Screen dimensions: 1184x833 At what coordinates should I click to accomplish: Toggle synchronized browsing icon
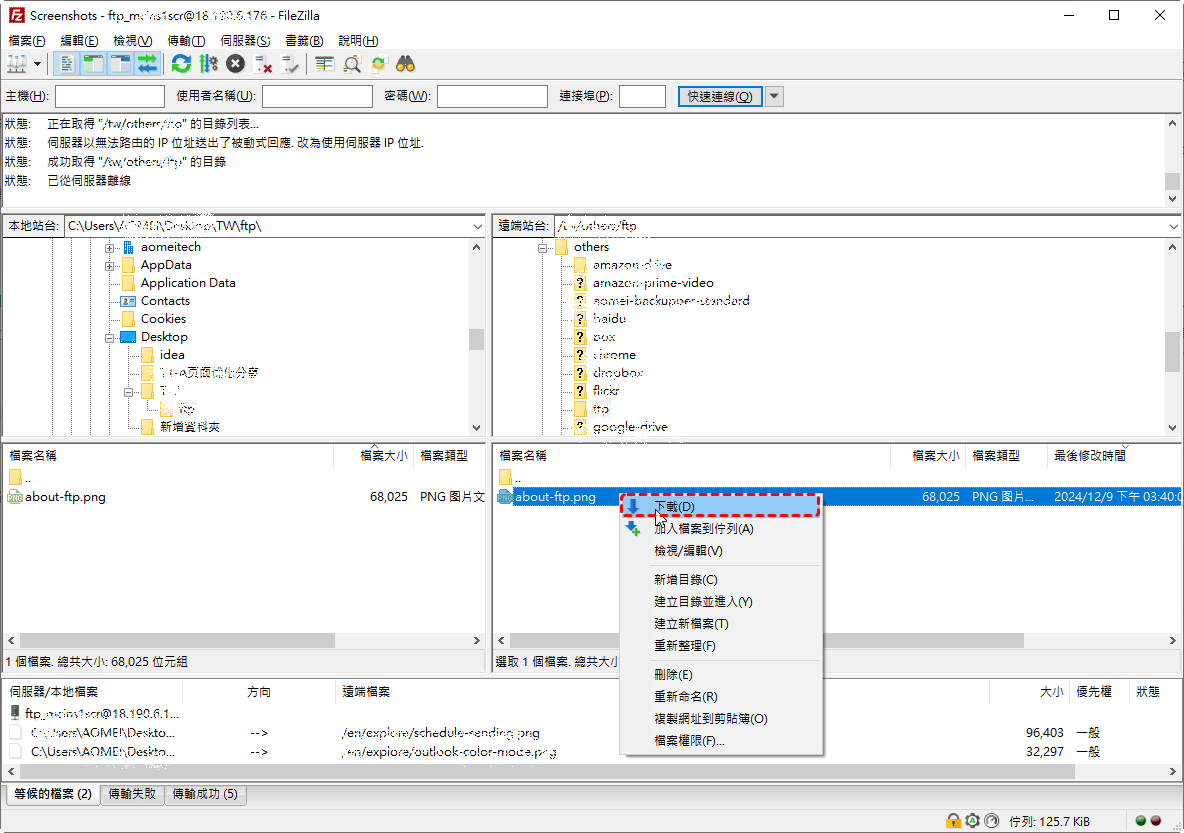point(378,64)
